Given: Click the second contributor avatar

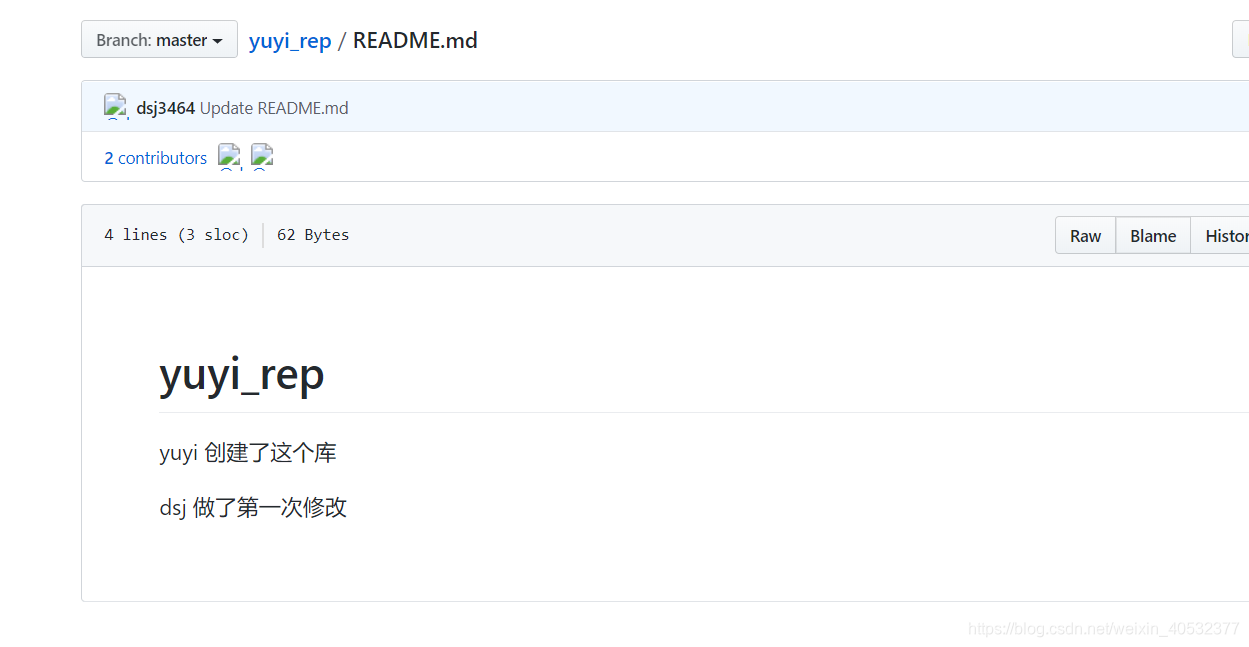Looking at the screenshot, I should click(262, 157).
